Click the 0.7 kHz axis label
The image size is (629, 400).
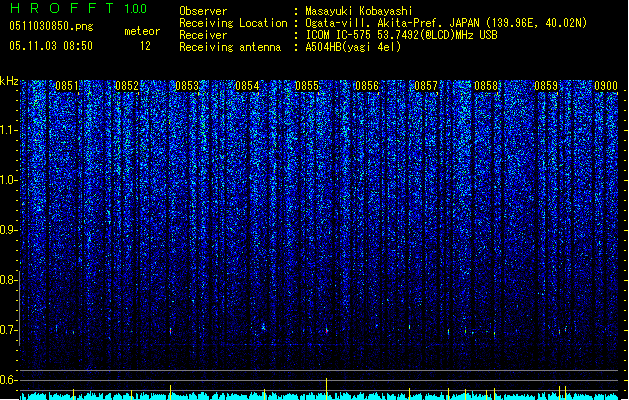tap(8, 330)
